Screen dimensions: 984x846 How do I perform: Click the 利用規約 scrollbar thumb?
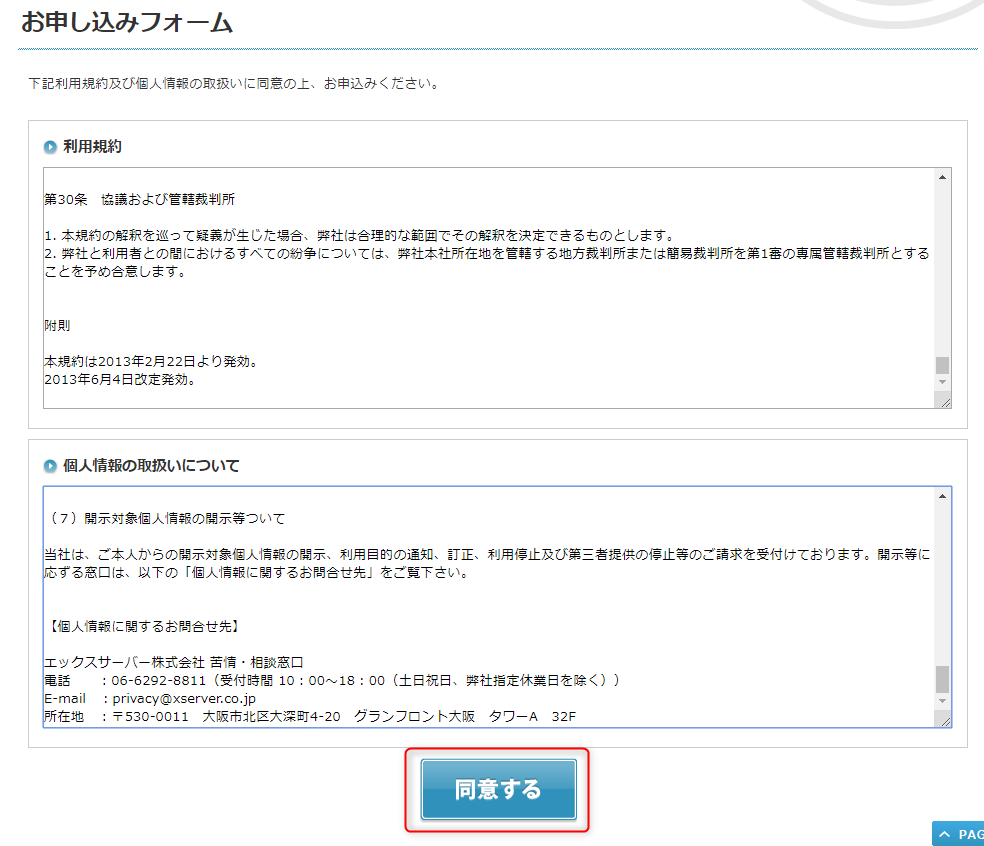point(942,365)
